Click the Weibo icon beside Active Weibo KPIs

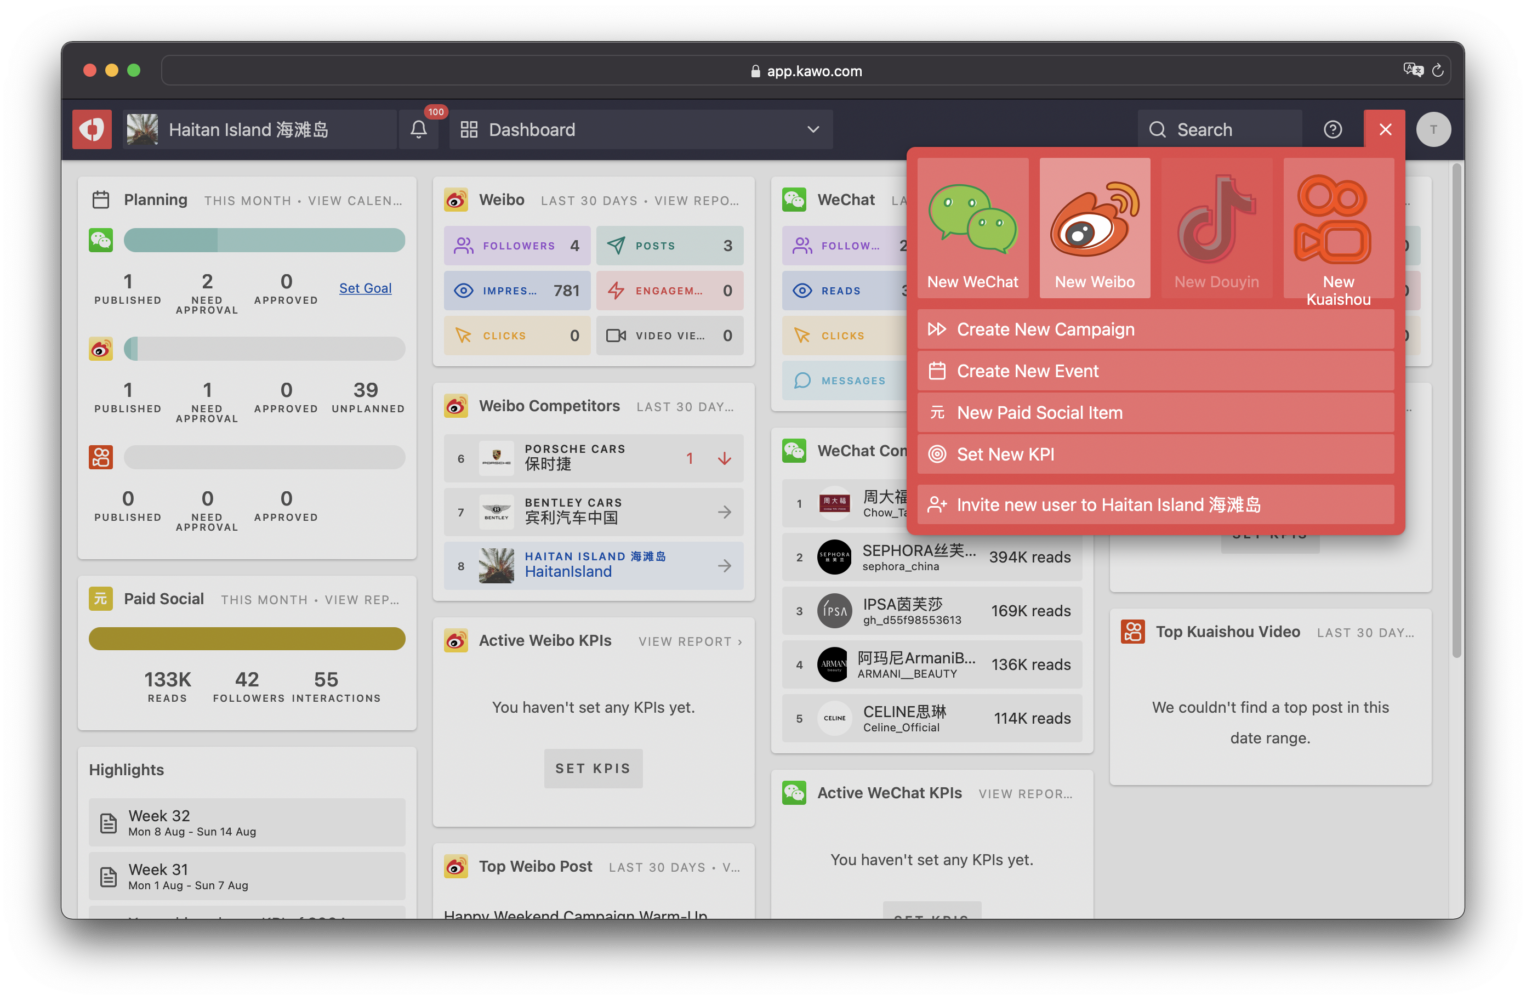[x=456, y=640]
